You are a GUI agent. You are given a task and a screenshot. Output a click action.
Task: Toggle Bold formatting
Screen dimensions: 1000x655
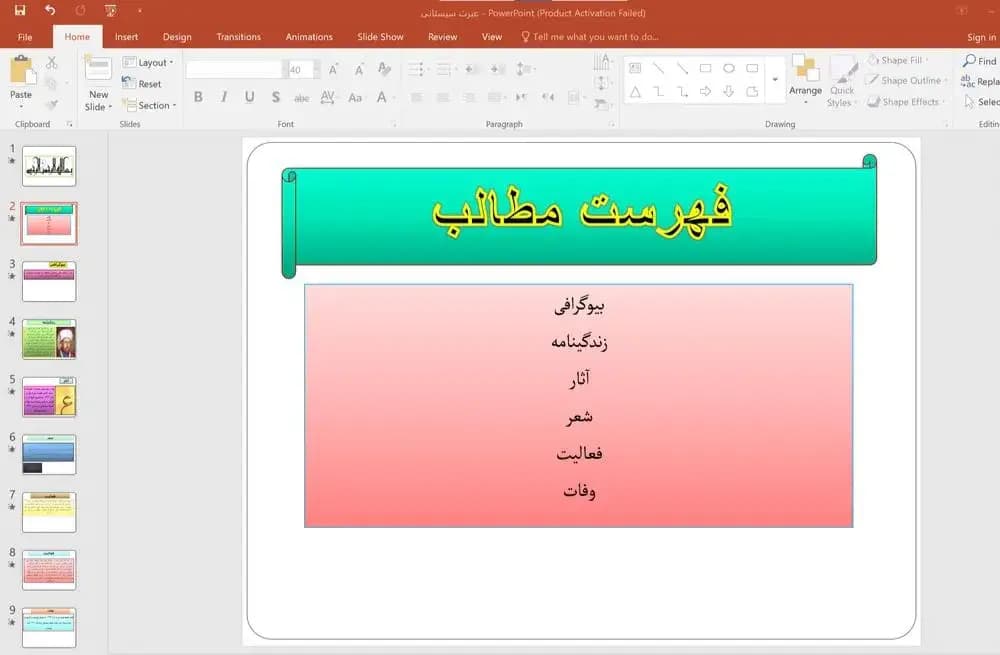198,97
